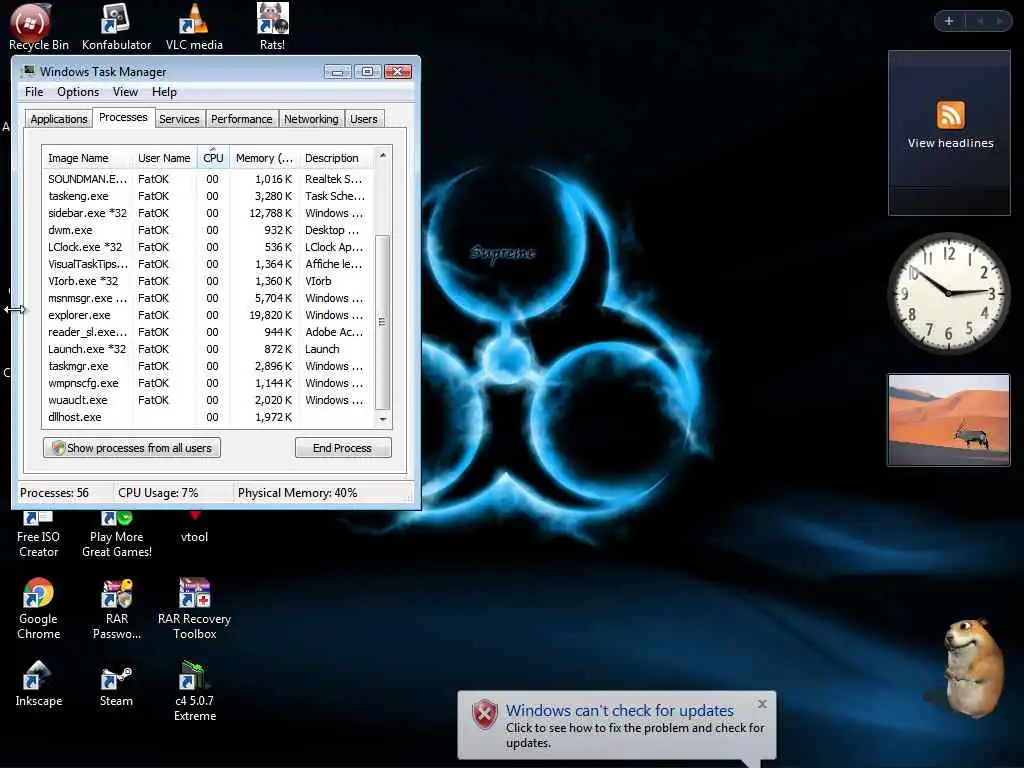This screenshot has width=1024, height=768.
Task: Open the Recycle Bin desktop icon
Action: (38, 26)
